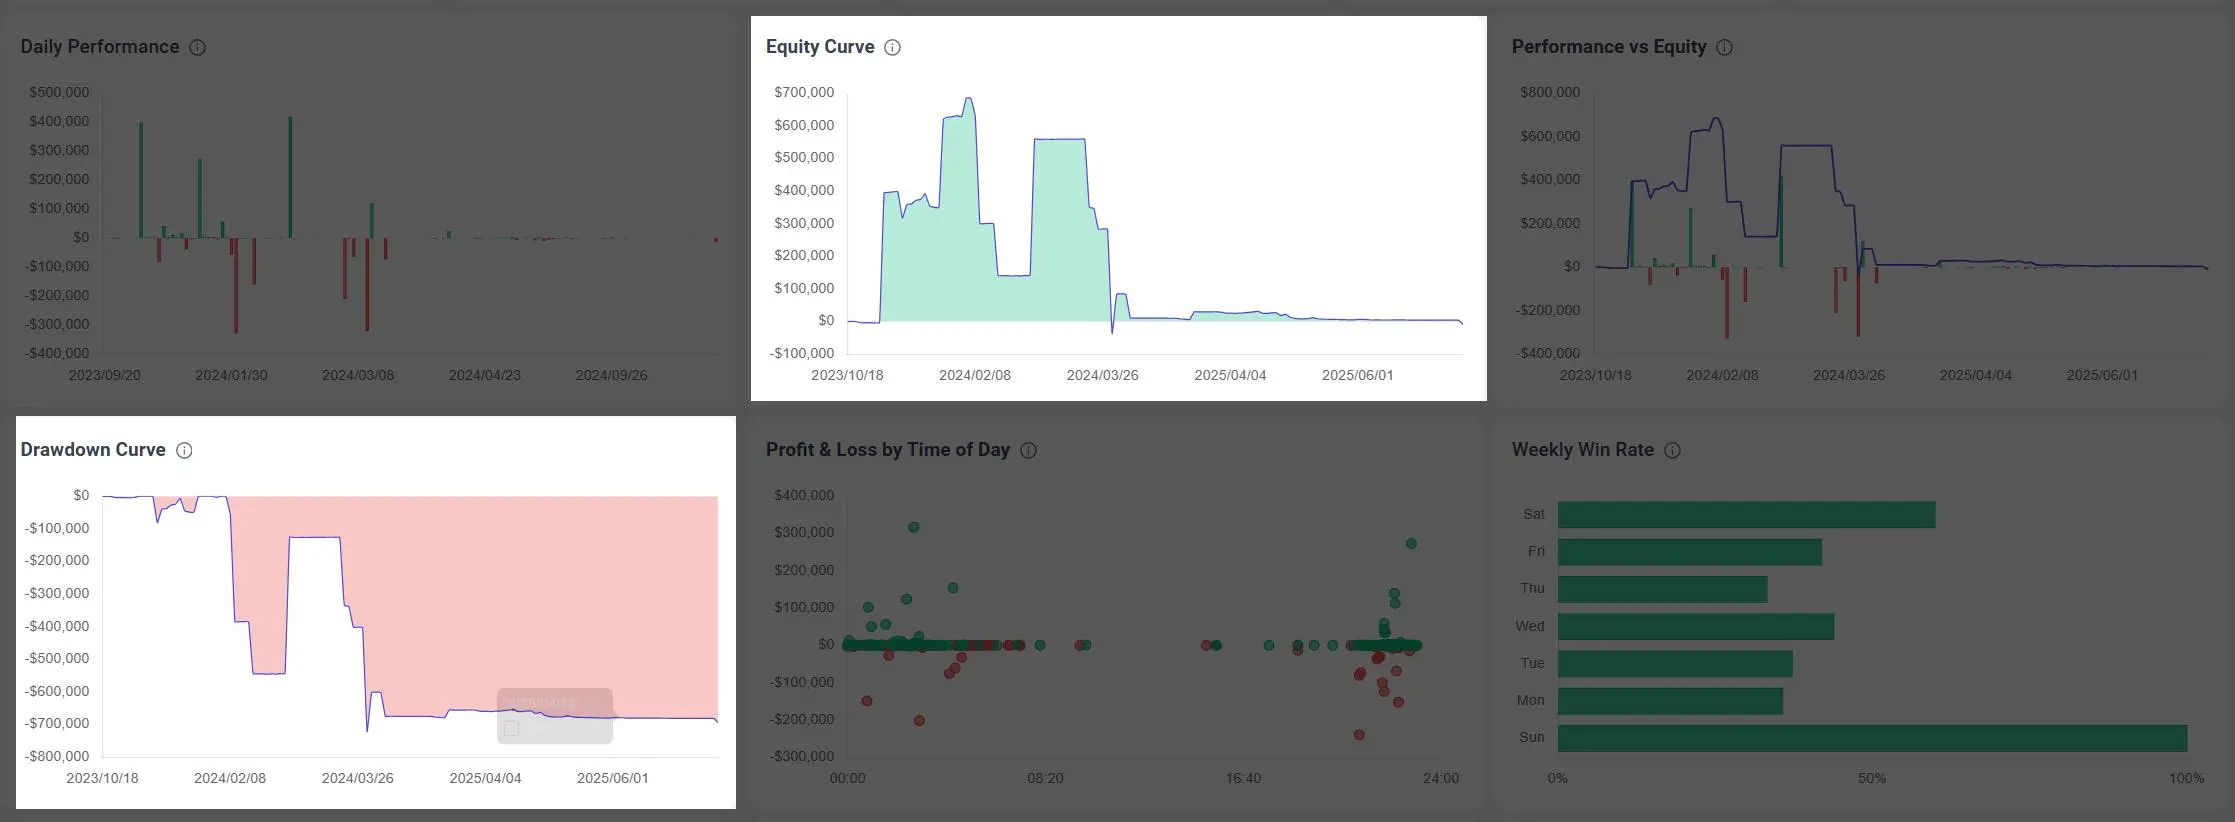Click the Drawdown Curve panel title
The image size is (2235, 822).
[93, 450]
